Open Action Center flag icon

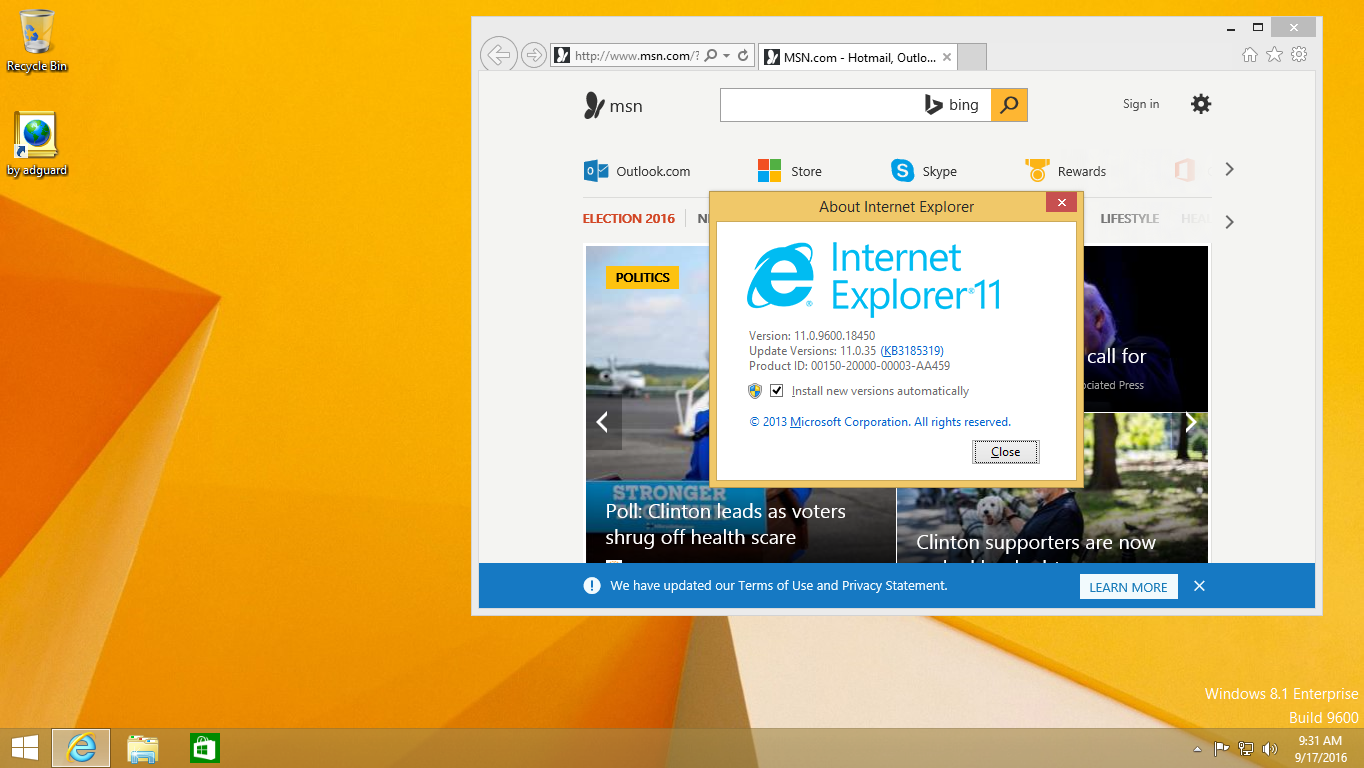point(1222,748)
